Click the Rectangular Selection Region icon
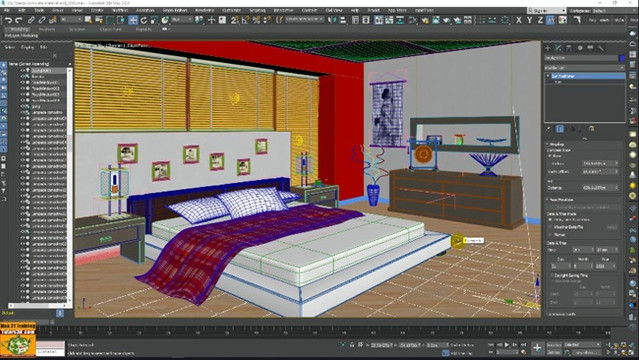The height and width of the screenshot is (360, 639). pos(110,20)
